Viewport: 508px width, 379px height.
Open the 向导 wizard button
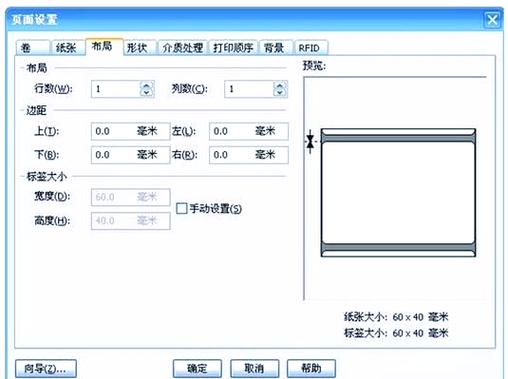(x=46, y=369)
